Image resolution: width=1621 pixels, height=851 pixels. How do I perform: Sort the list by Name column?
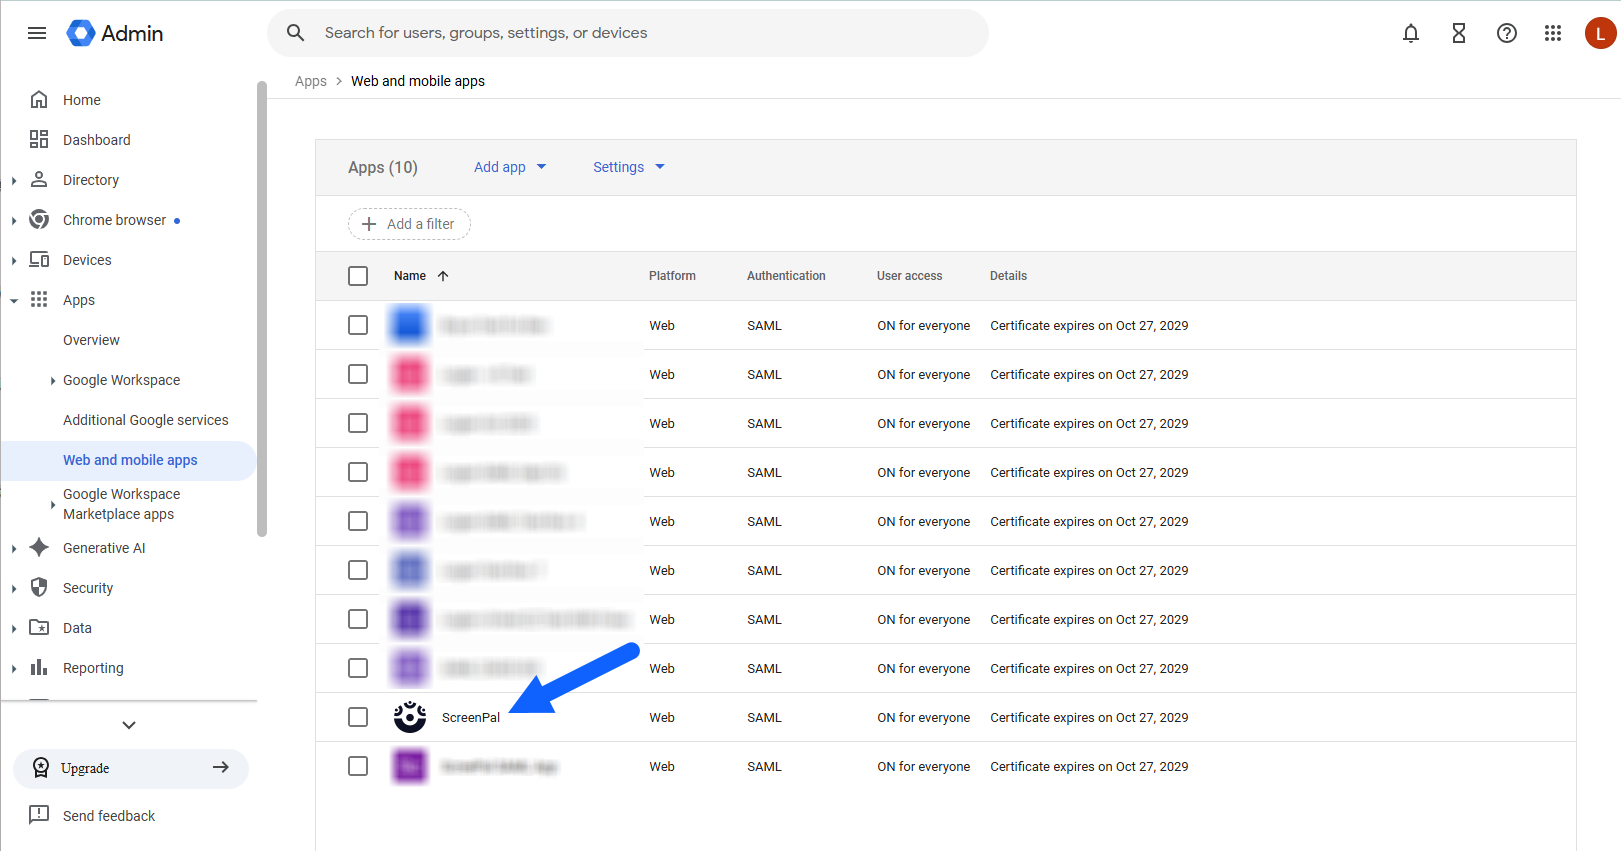(x=410, y=276)
